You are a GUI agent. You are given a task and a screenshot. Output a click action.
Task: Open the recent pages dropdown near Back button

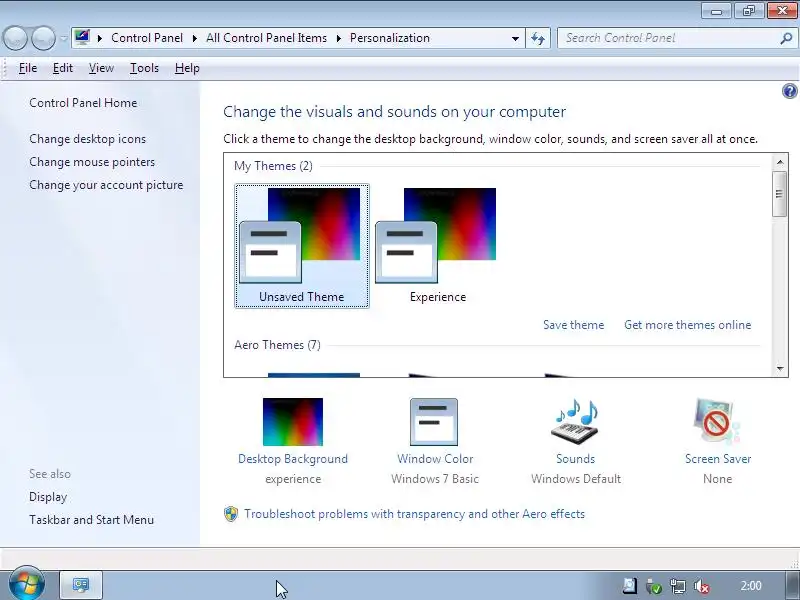click(63, 38)
